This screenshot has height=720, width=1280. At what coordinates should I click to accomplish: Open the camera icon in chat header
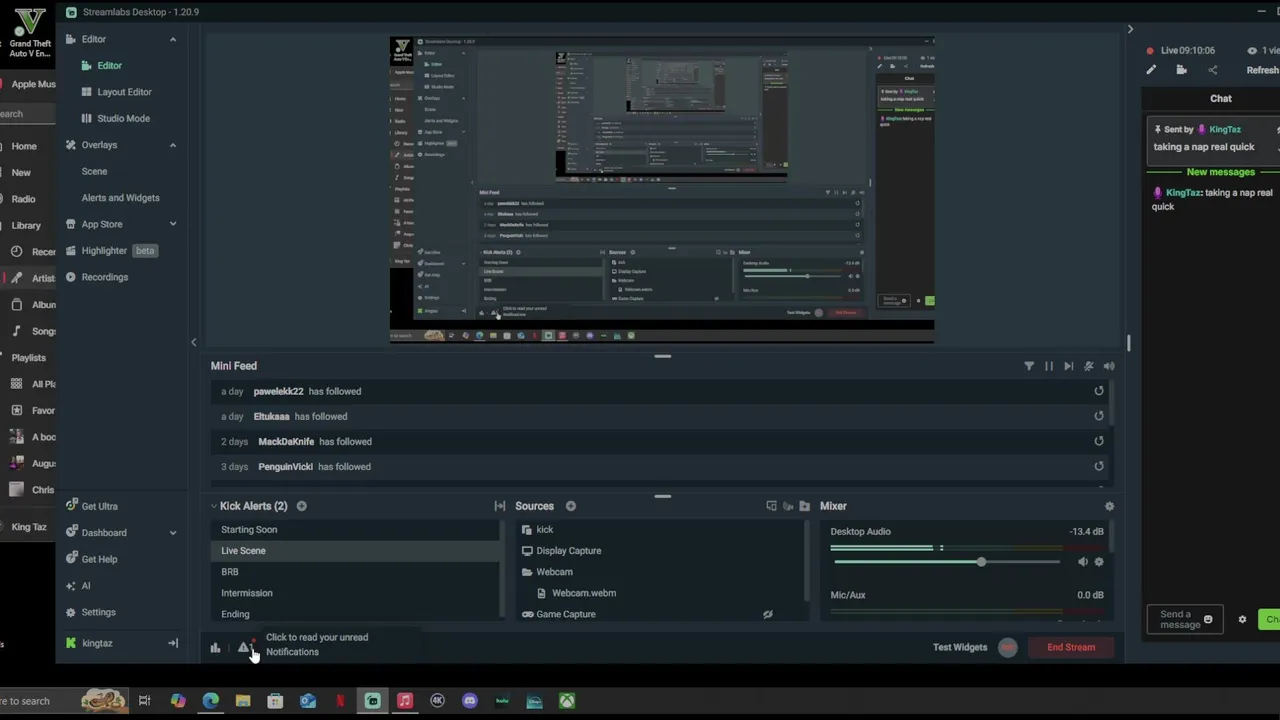point(1182,70)
